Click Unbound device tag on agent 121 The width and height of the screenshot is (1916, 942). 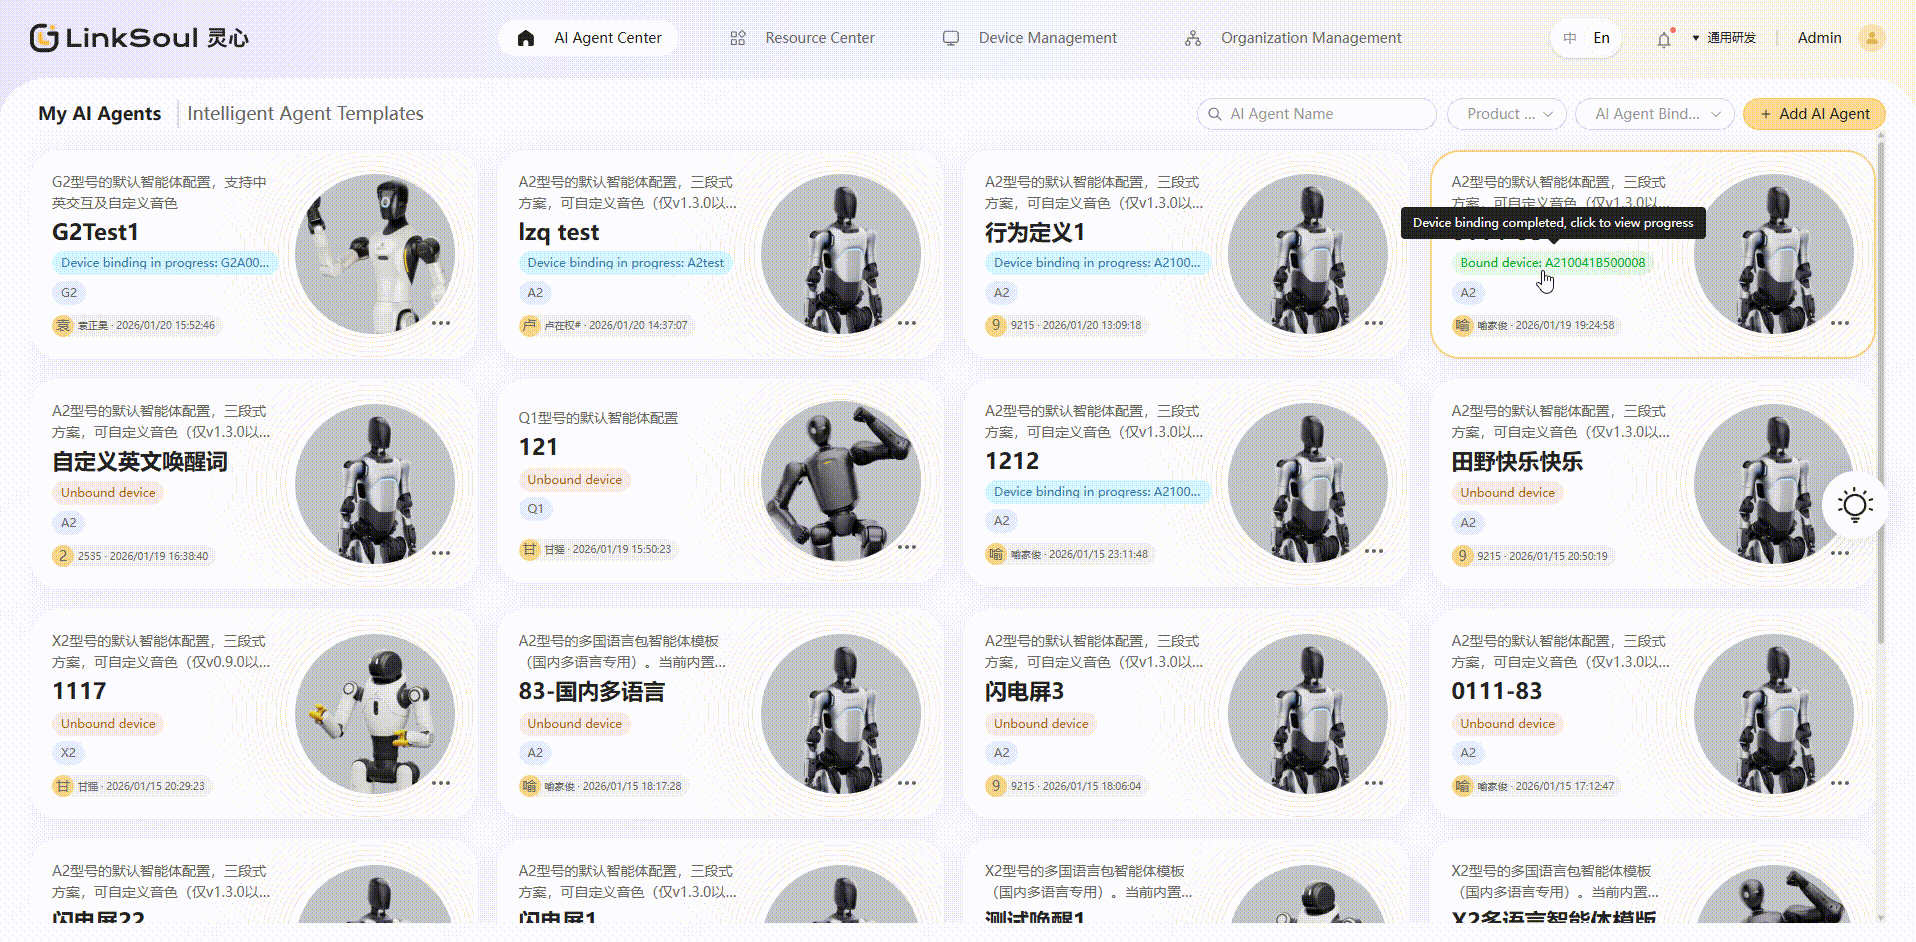(574, 480)
